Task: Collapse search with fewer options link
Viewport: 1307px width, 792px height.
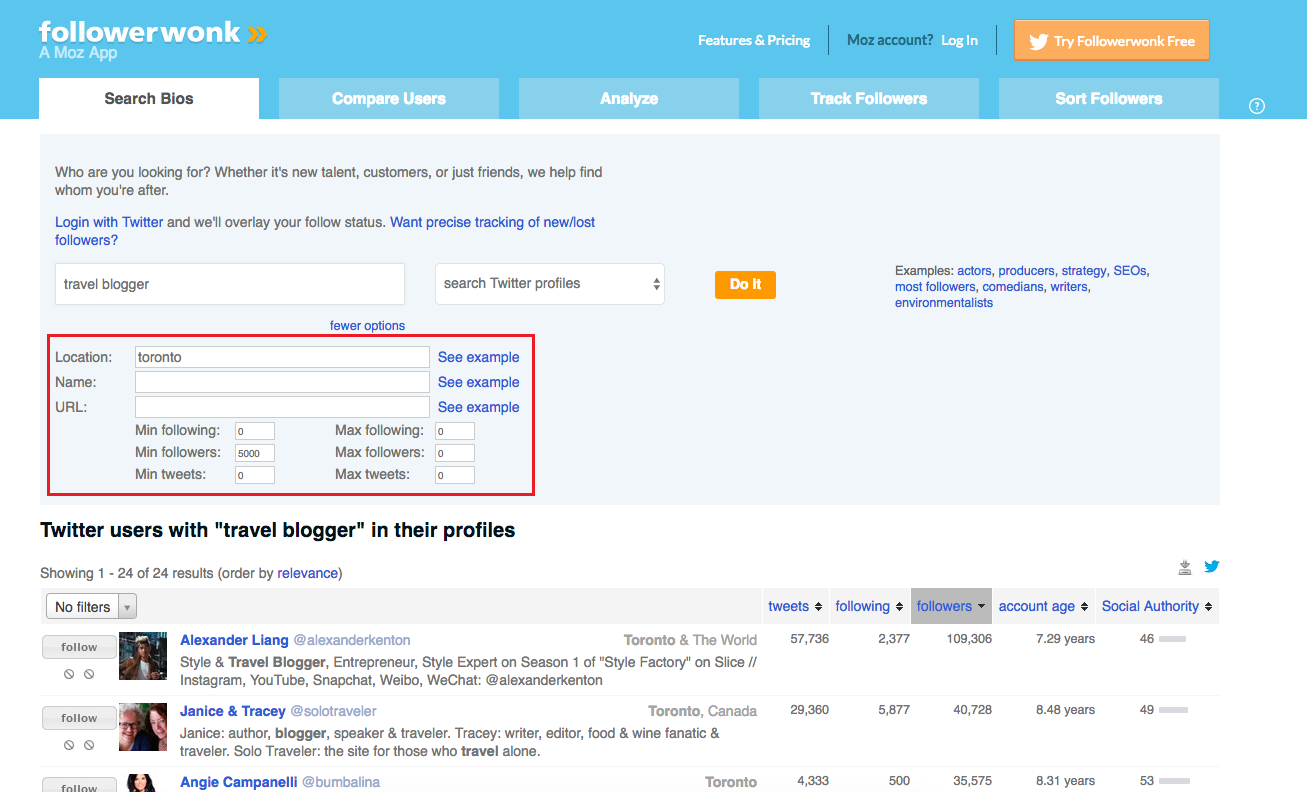Action: [367, 326]
